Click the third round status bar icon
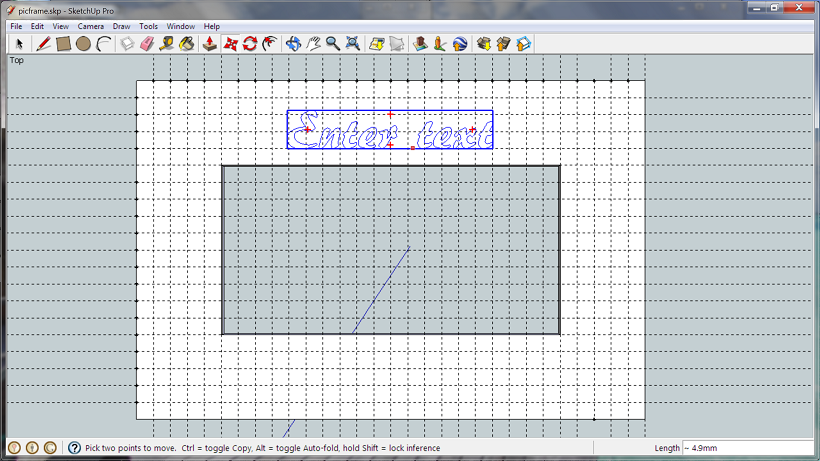The width and height of the screenshot is (820, 461). coord(50,448)
